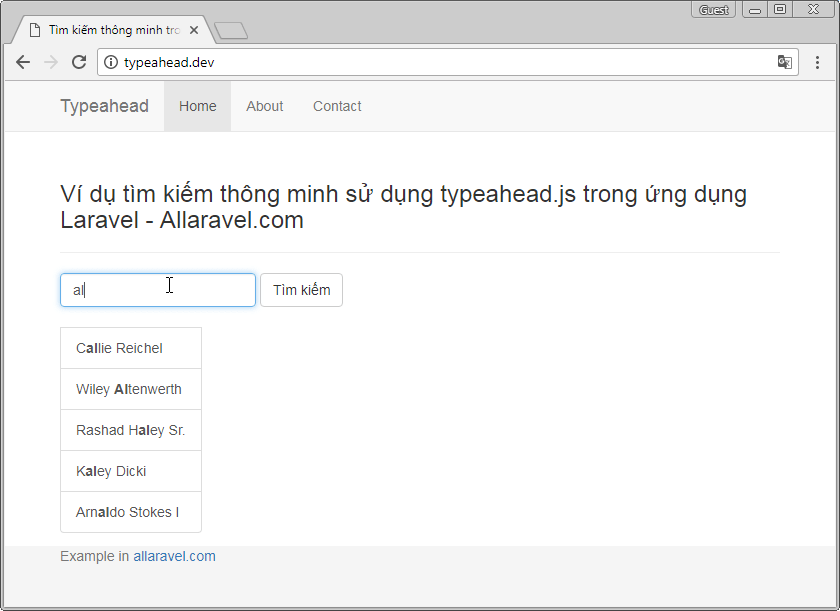840x611 pixels.
Task: Open the Chrome three-dot menu
Action: (817, 62)
